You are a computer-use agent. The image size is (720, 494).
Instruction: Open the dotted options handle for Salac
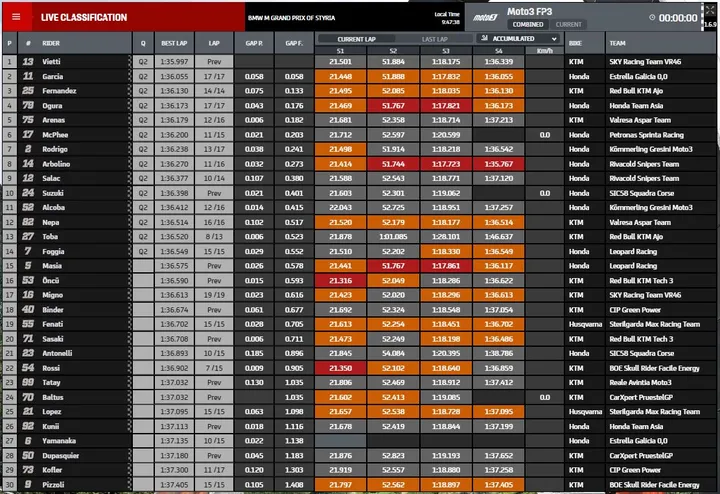(x=129, y=178)
